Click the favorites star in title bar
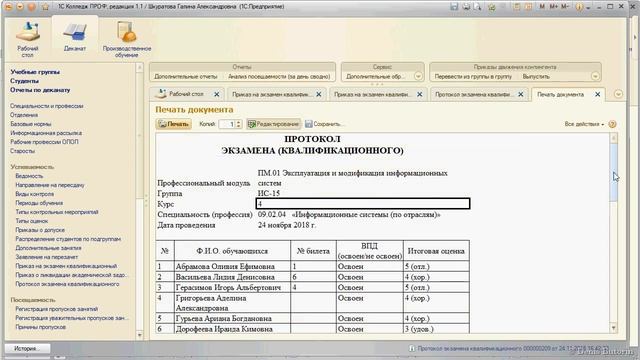The width and height of the screenshot is (640, 360). [x=45, y=7]
